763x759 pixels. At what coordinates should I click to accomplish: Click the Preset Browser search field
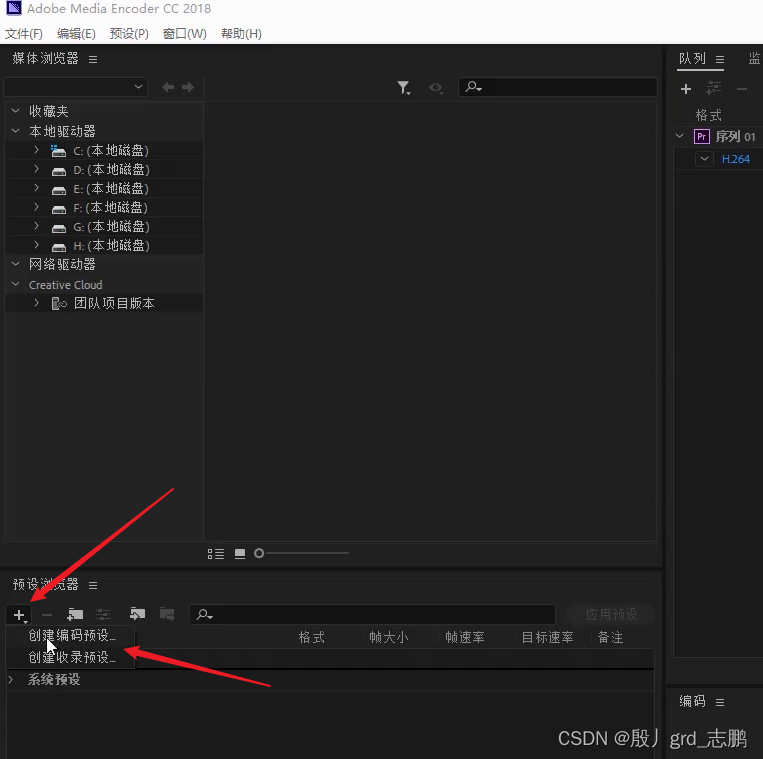(372, 614)
